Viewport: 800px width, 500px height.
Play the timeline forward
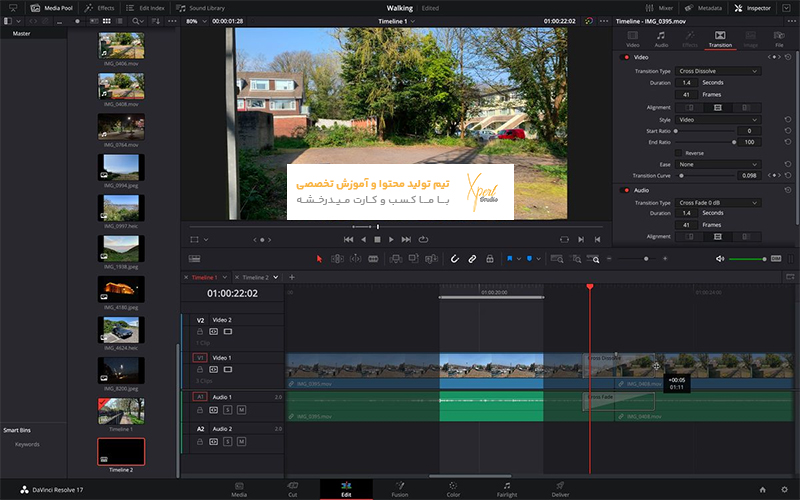point(391,239)
